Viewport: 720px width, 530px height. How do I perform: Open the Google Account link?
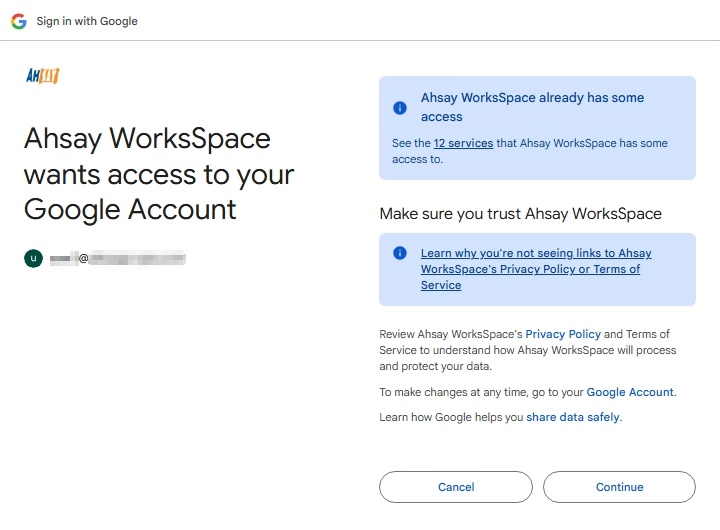coord(630,392)
